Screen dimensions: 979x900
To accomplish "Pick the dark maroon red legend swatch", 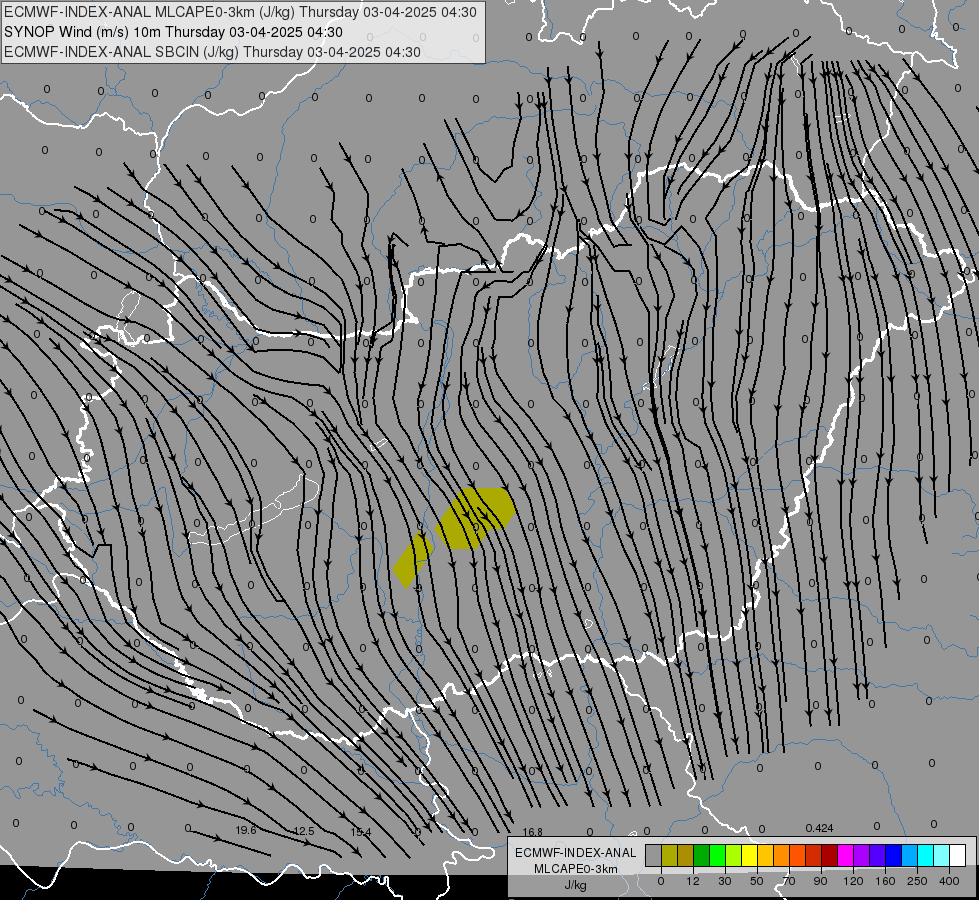I will coord(830,855).
